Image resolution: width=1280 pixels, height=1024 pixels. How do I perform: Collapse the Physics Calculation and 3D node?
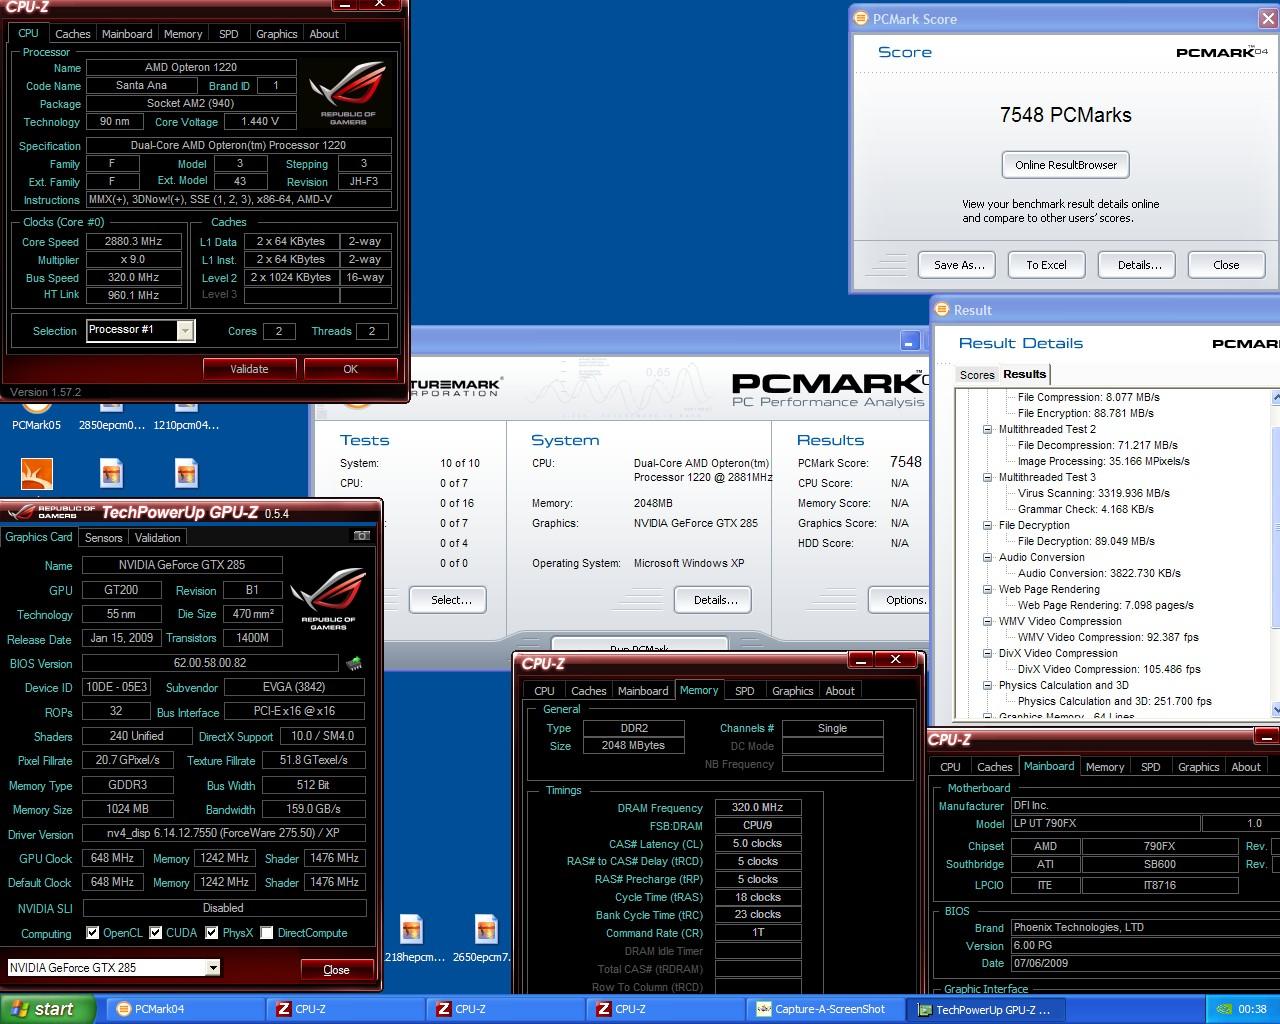click(x=988, y=685)
